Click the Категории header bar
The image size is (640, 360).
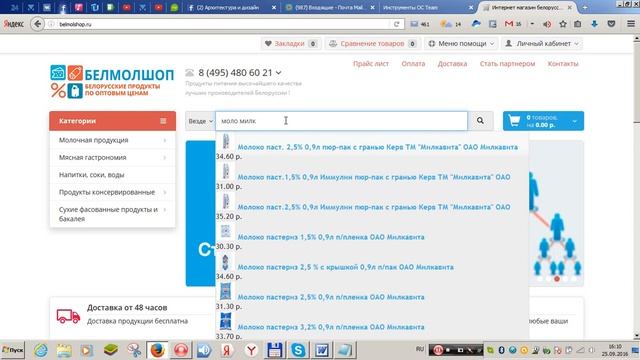click(x=112, y=121)
